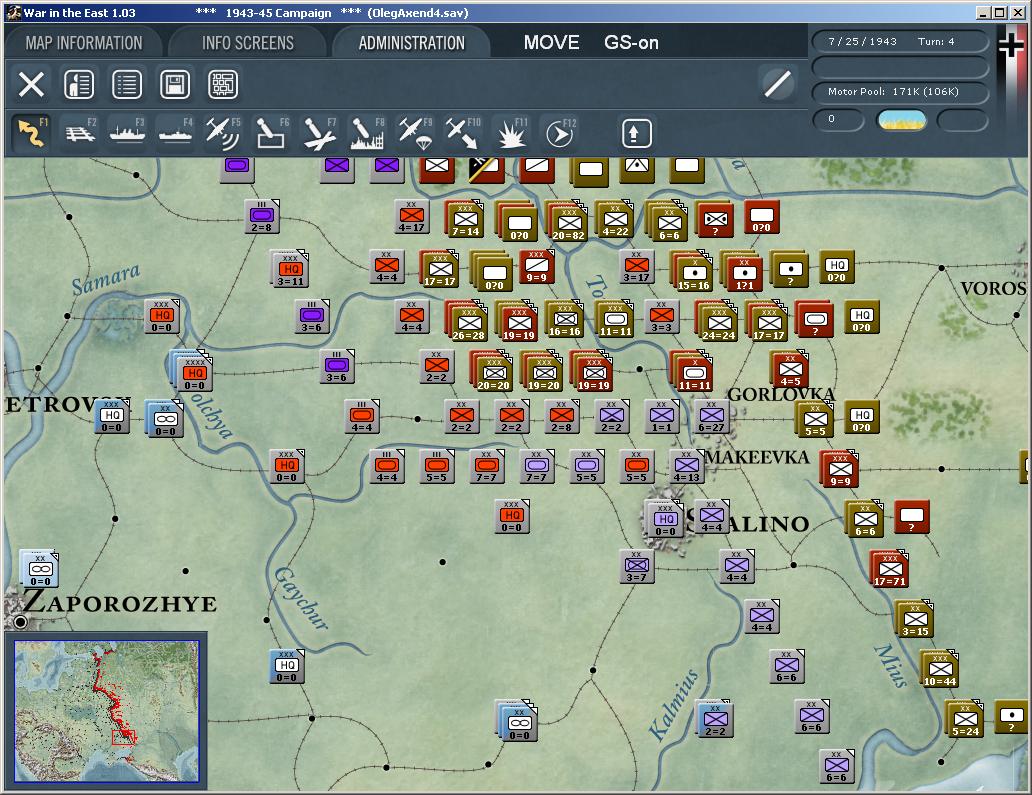Select the F6 Bomb unit icon

(271, 134)
